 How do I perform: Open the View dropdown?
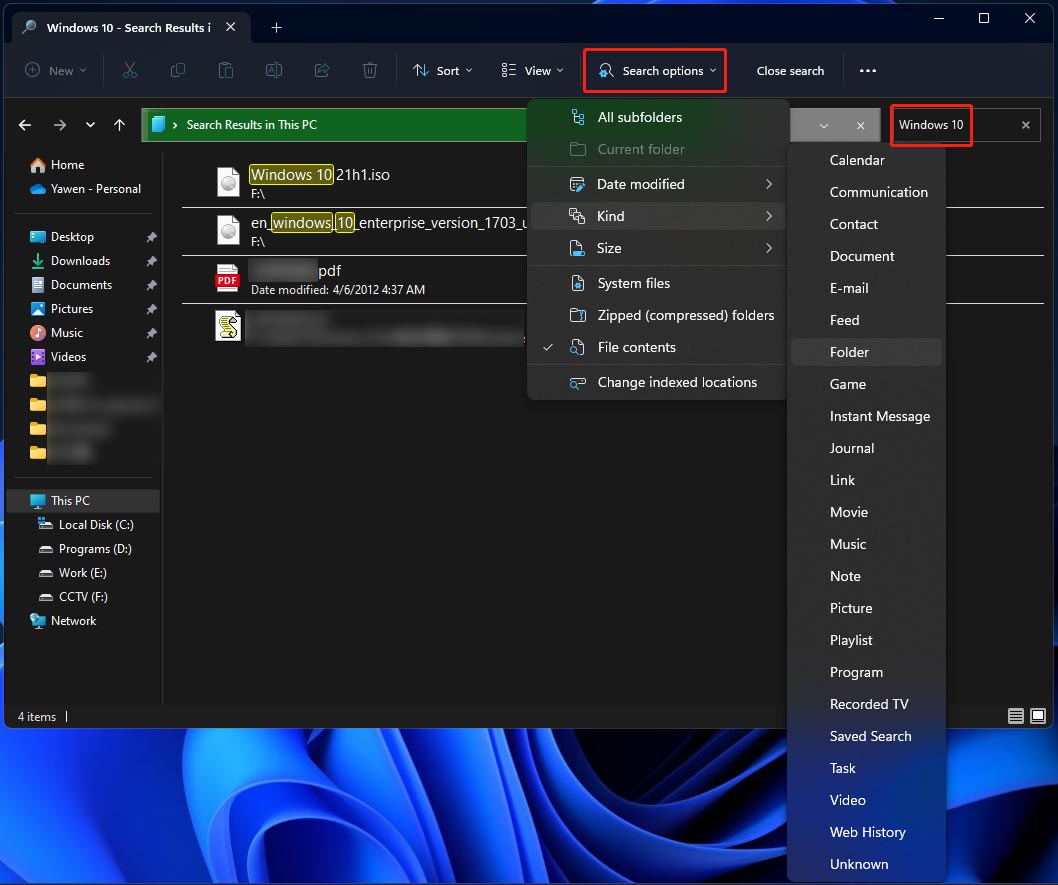tap(531, 70)
